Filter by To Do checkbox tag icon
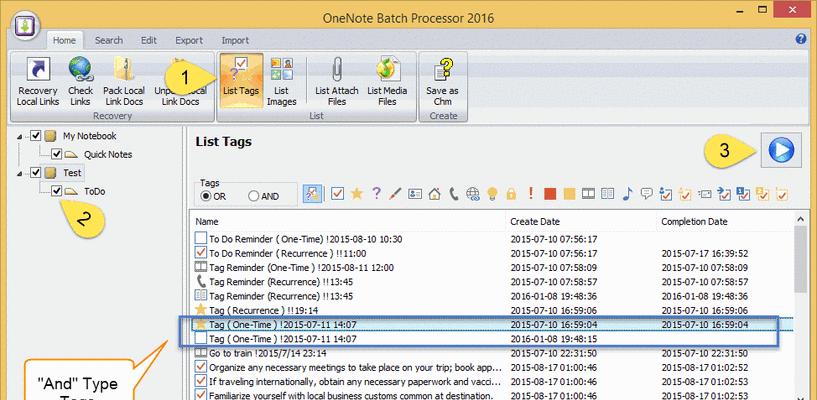 338,194
